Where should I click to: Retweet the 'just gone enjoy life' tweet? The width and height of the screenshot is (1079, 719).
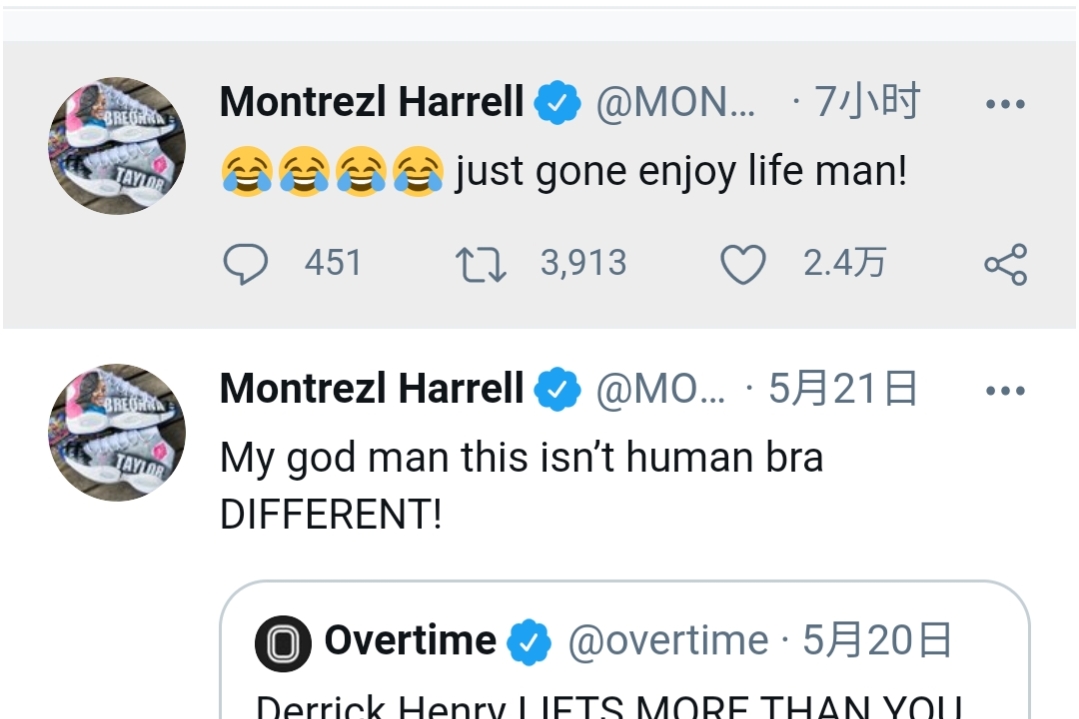click(481, 264)
